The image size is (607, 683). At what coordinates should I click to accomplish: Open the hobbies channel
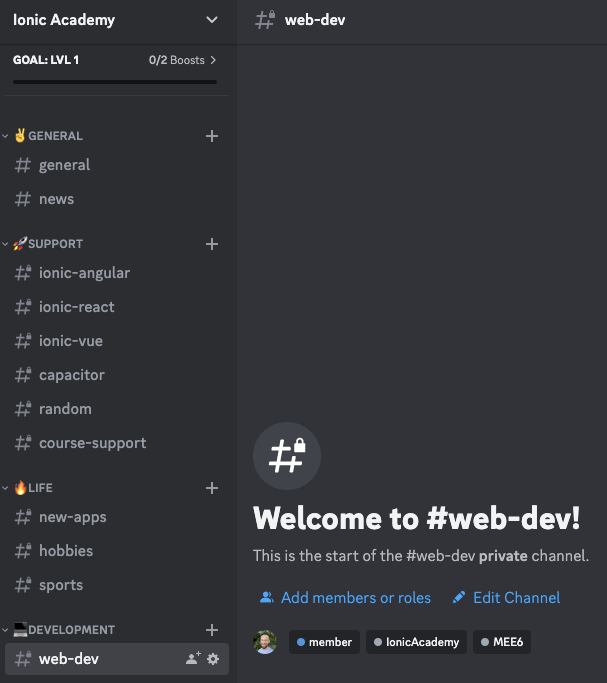pyautogui.click(x=117, y=551)
